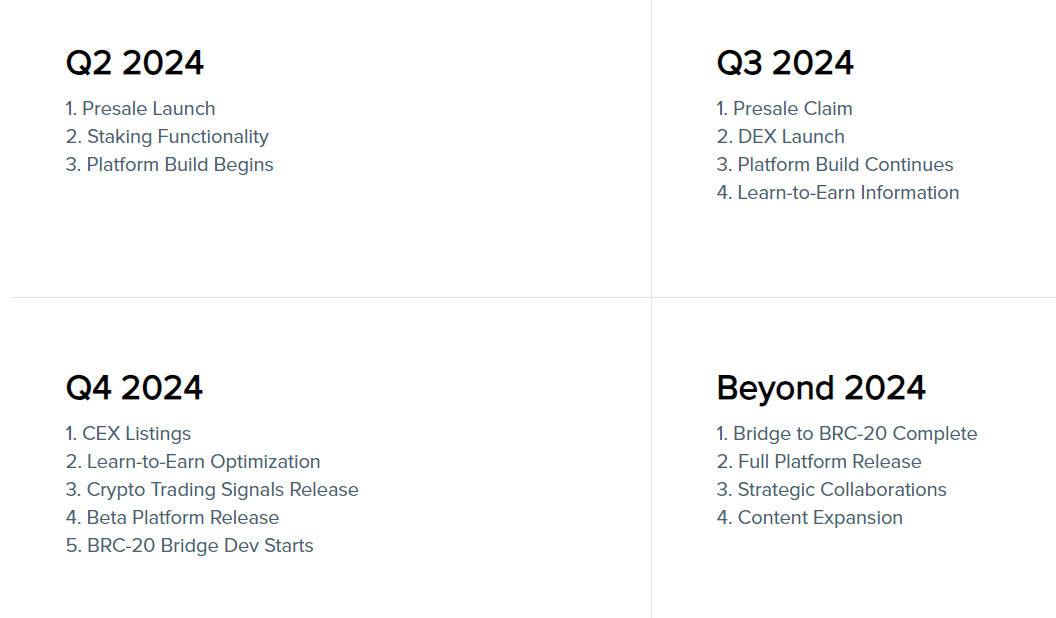The image size is (1056, 618).
Task: Click the Q2 2024 heading
Action: point(135,63)
